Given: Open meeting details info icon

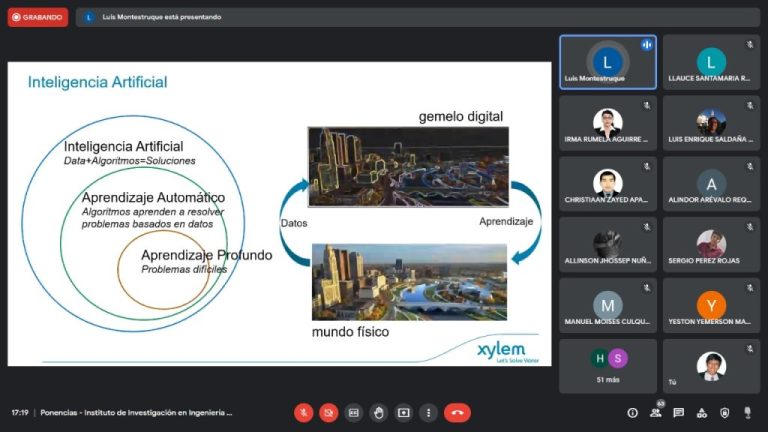Looking at the screenshot, I should tap(632, 412).
